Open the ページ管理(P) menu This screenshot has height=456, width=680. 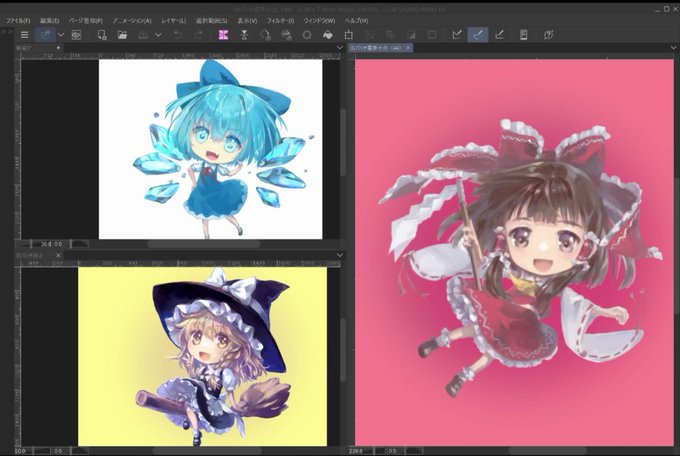[x=86, y=20]
